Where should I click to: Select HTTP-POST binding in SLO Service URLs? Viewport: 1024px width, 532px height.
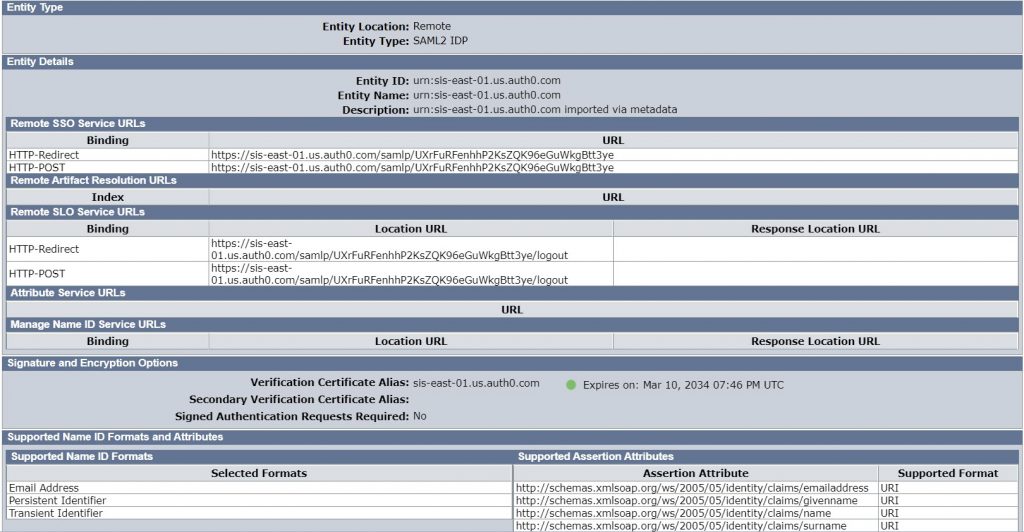click(x=37, y=274)
